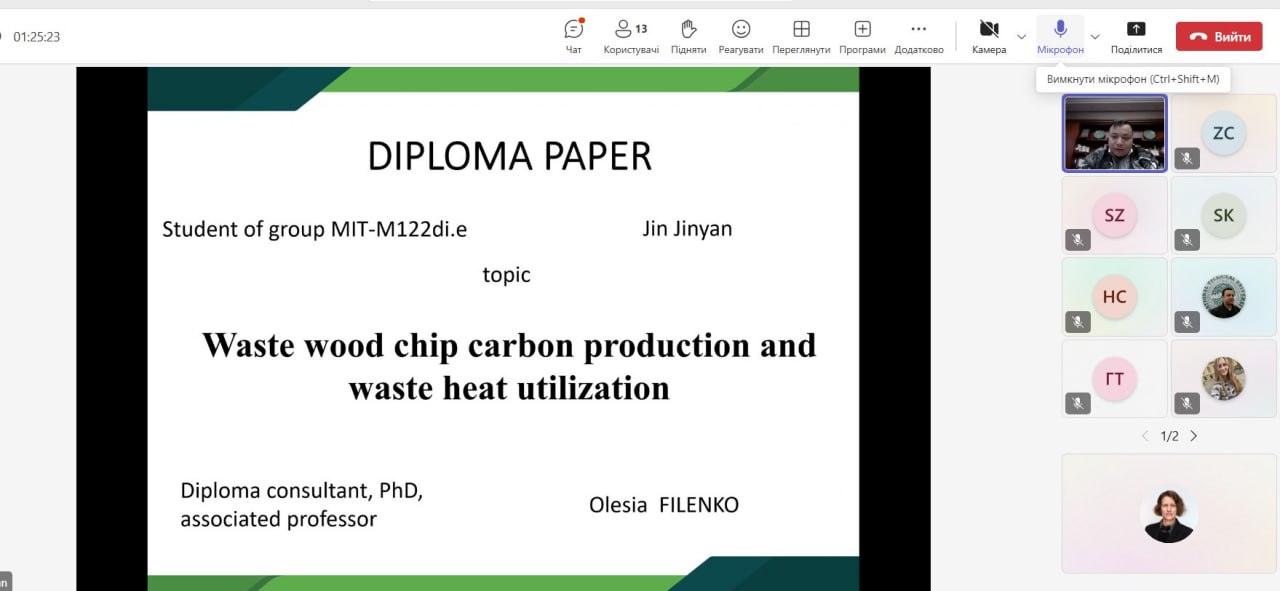Select the SZ participant tile

pyautogui.click(x=1114, y=215)
